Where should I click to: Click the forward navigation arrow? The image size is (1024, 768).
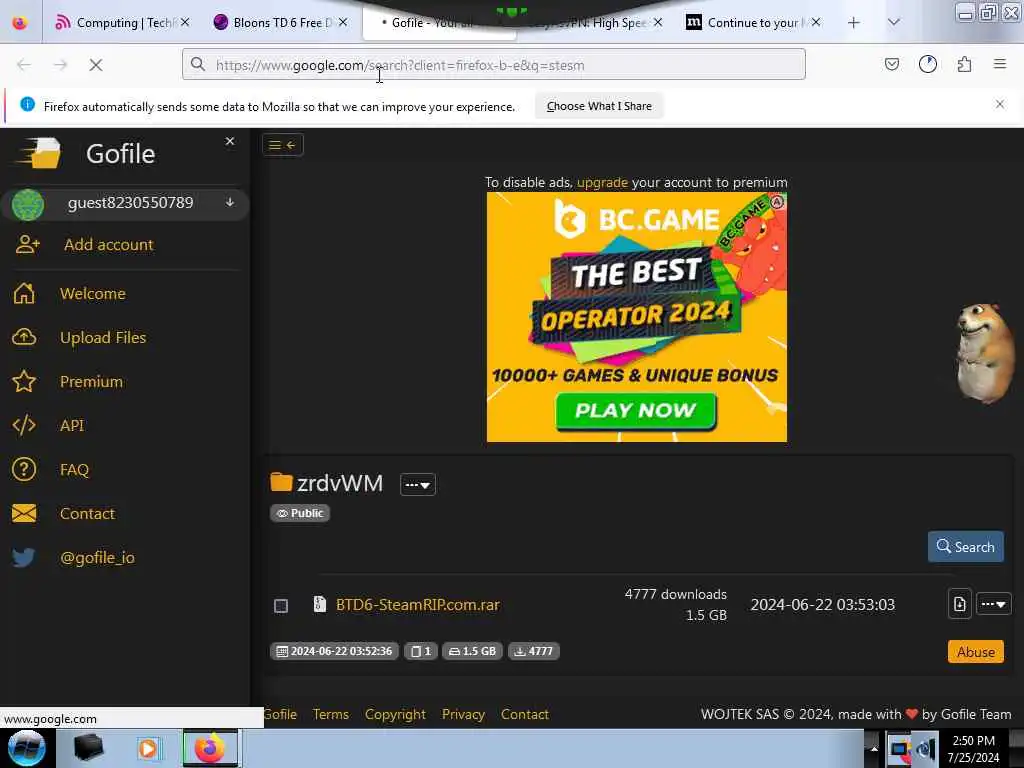pos(60,65)
